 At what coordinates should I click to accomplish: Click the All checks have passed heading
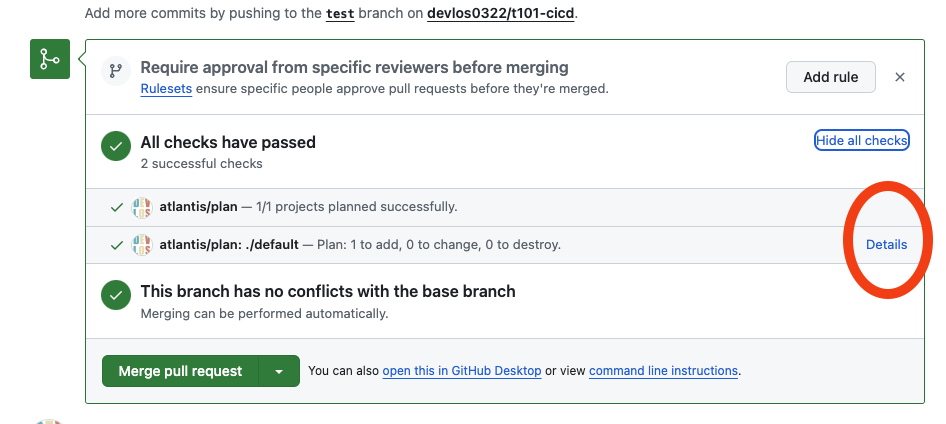228,142
